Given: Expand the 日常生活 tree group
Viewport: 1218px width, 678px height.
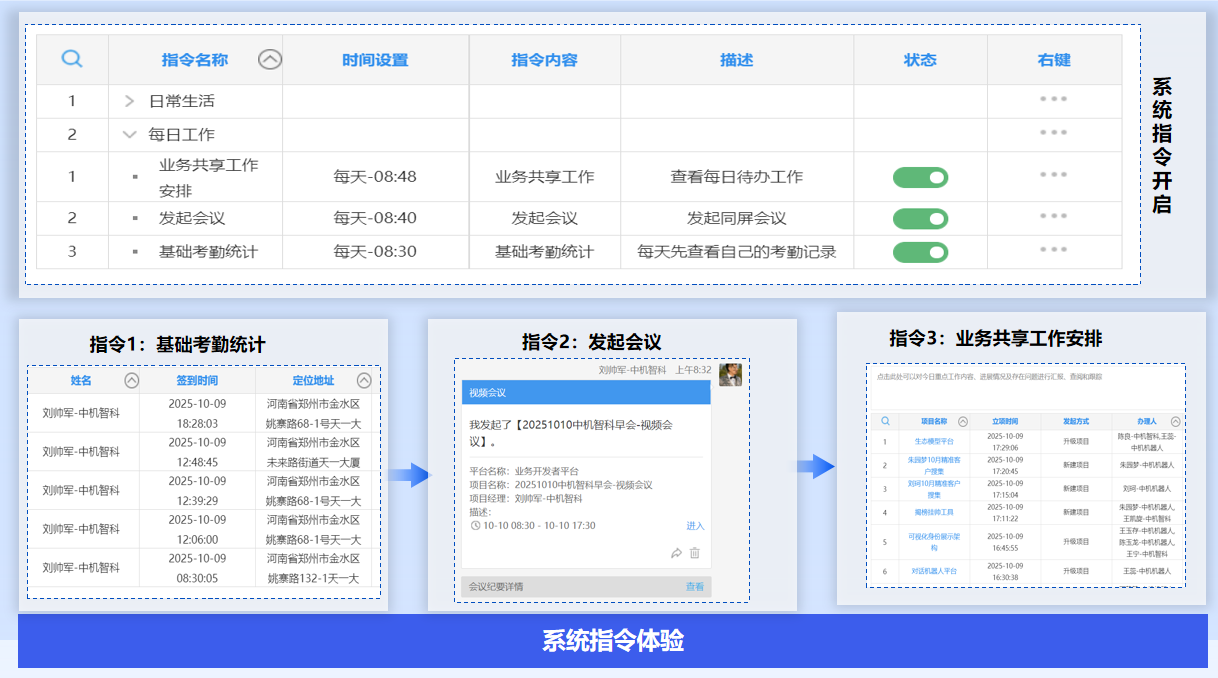Looking at the screenshot, I should click(129, 101).
